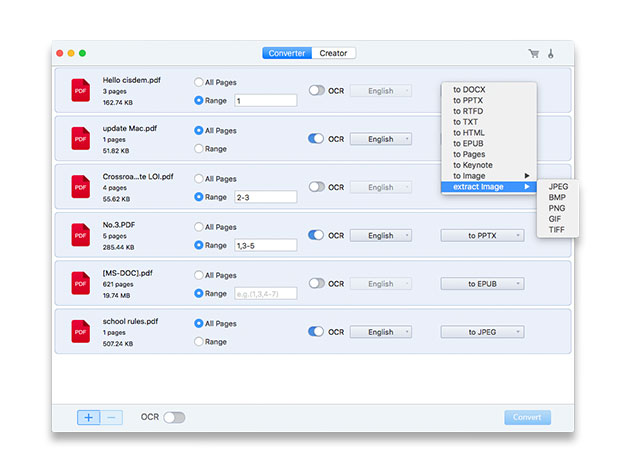Choose 'to HTML' from format menu

pos(489,133)
